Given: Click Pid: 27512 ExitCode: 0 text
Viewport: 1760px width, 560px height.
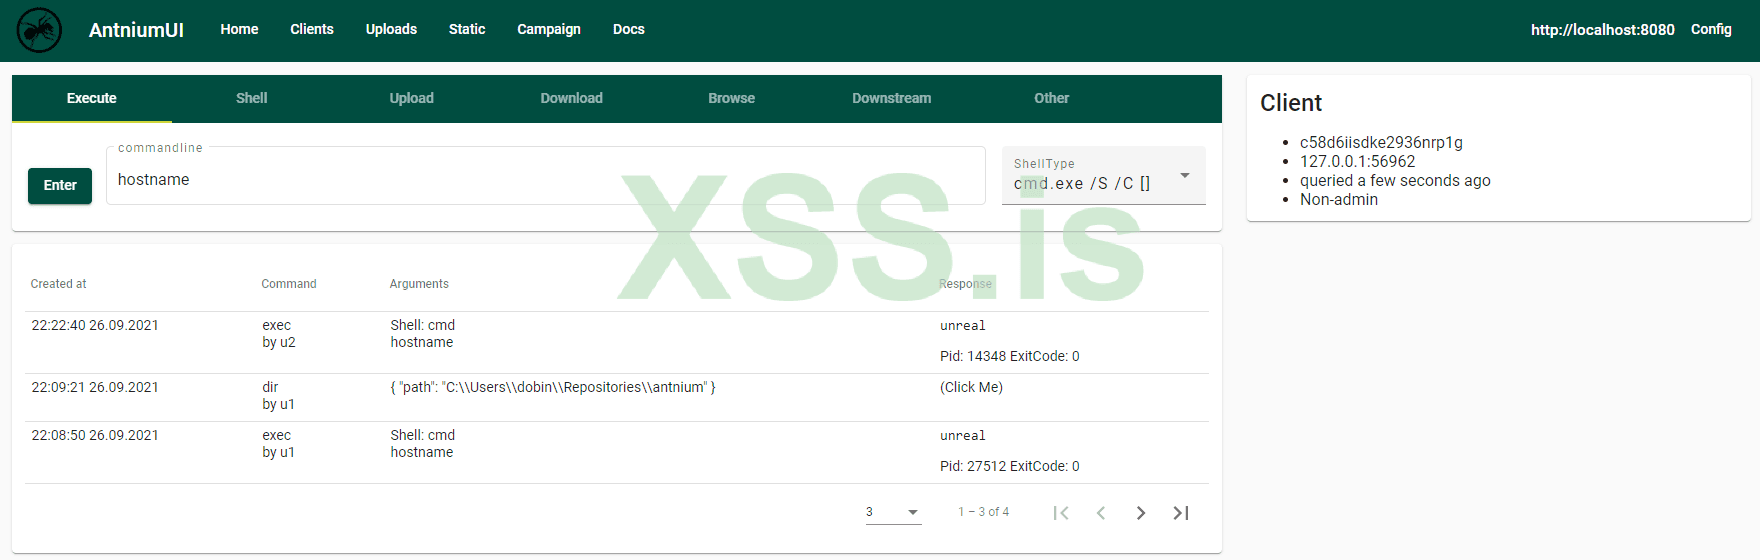Looking at the screenshot, I should [x=1010, y=466].
